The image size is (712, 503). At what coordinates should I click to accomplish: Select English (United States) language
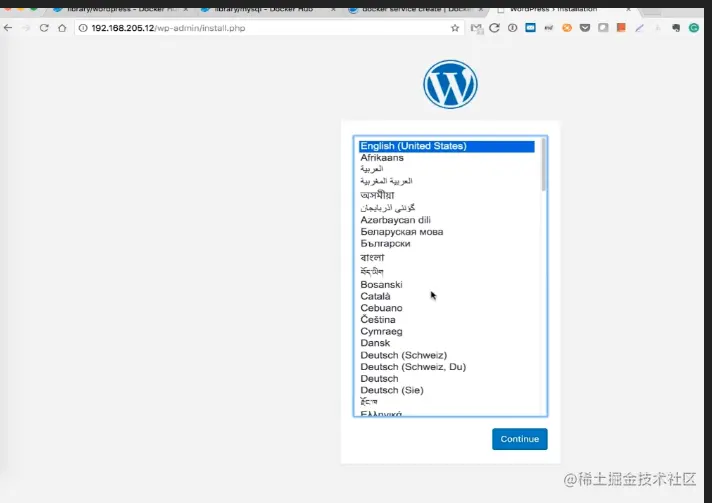coord(447,146)
